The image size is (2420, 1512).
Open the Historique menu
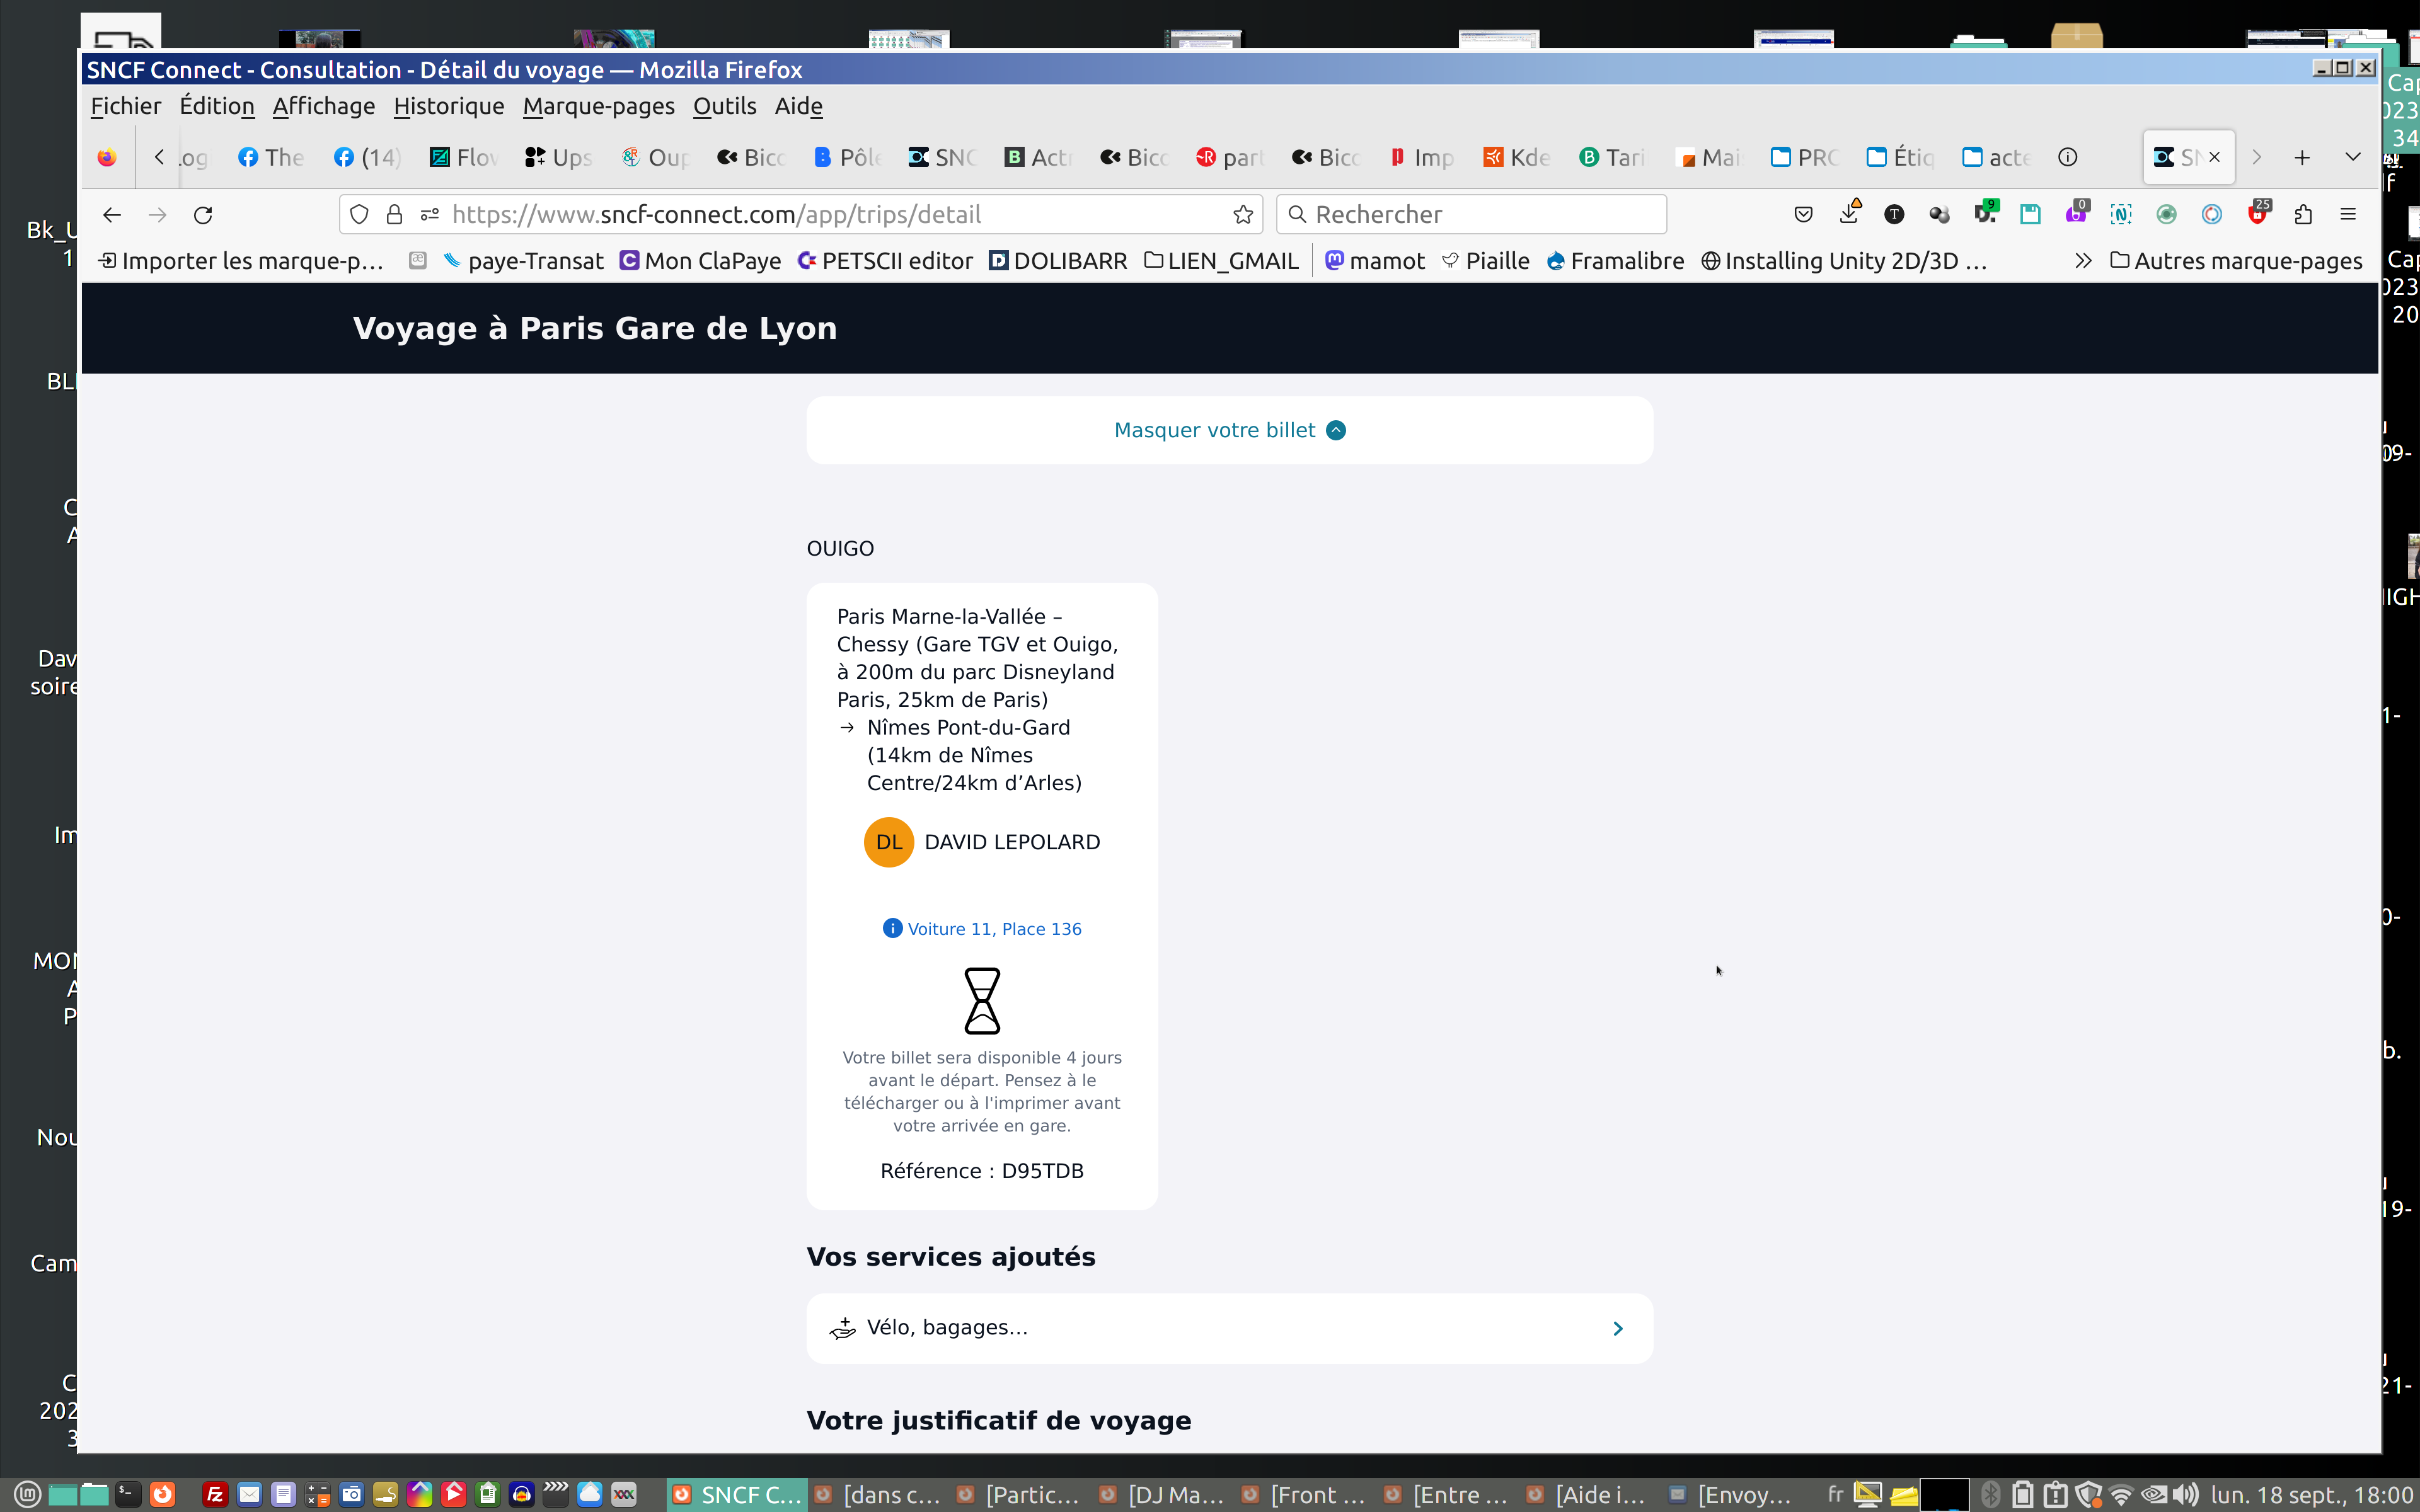(448, 106)
